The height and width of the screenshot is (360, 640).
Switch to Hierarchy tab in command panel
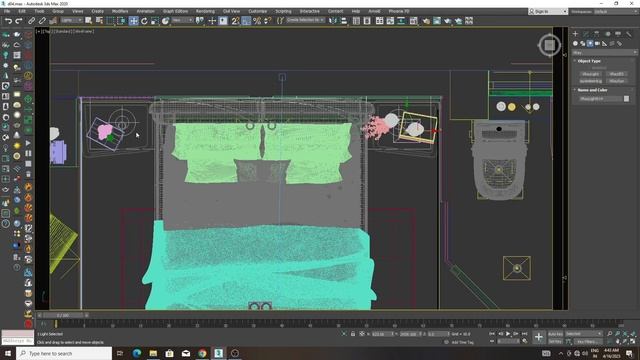click(x=596, y=34)
